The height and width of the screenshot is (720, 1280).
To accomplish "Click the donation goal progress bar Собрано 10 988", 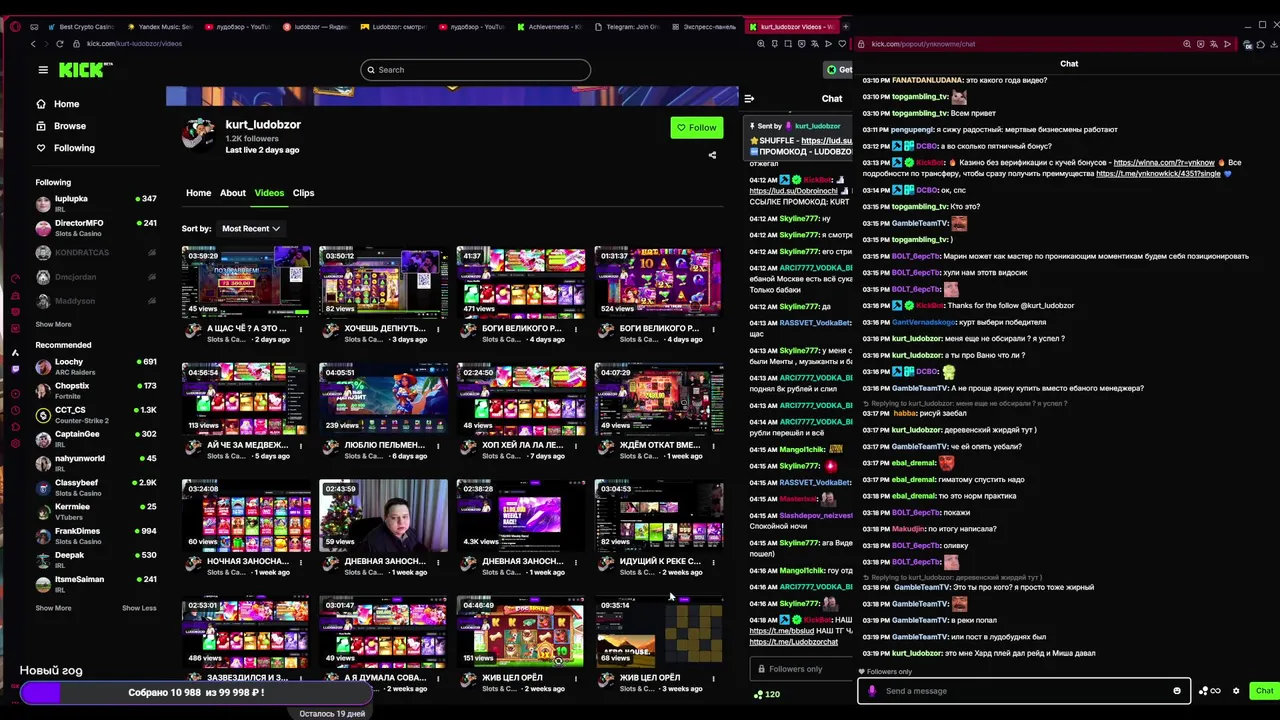I will coord(196,693).
